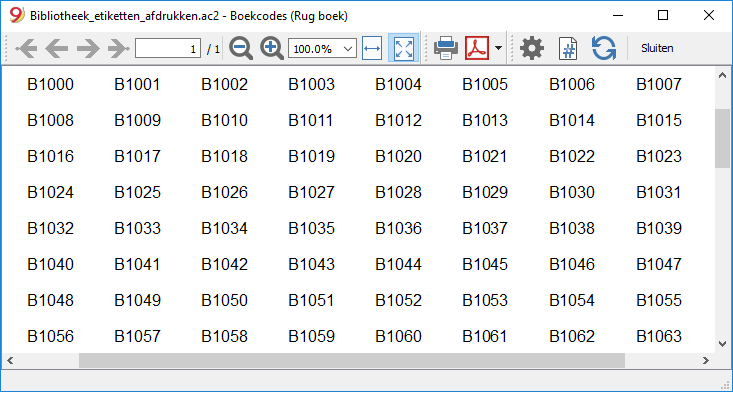Export the report to PDF

pyautogui.click(x=477, y=48)
